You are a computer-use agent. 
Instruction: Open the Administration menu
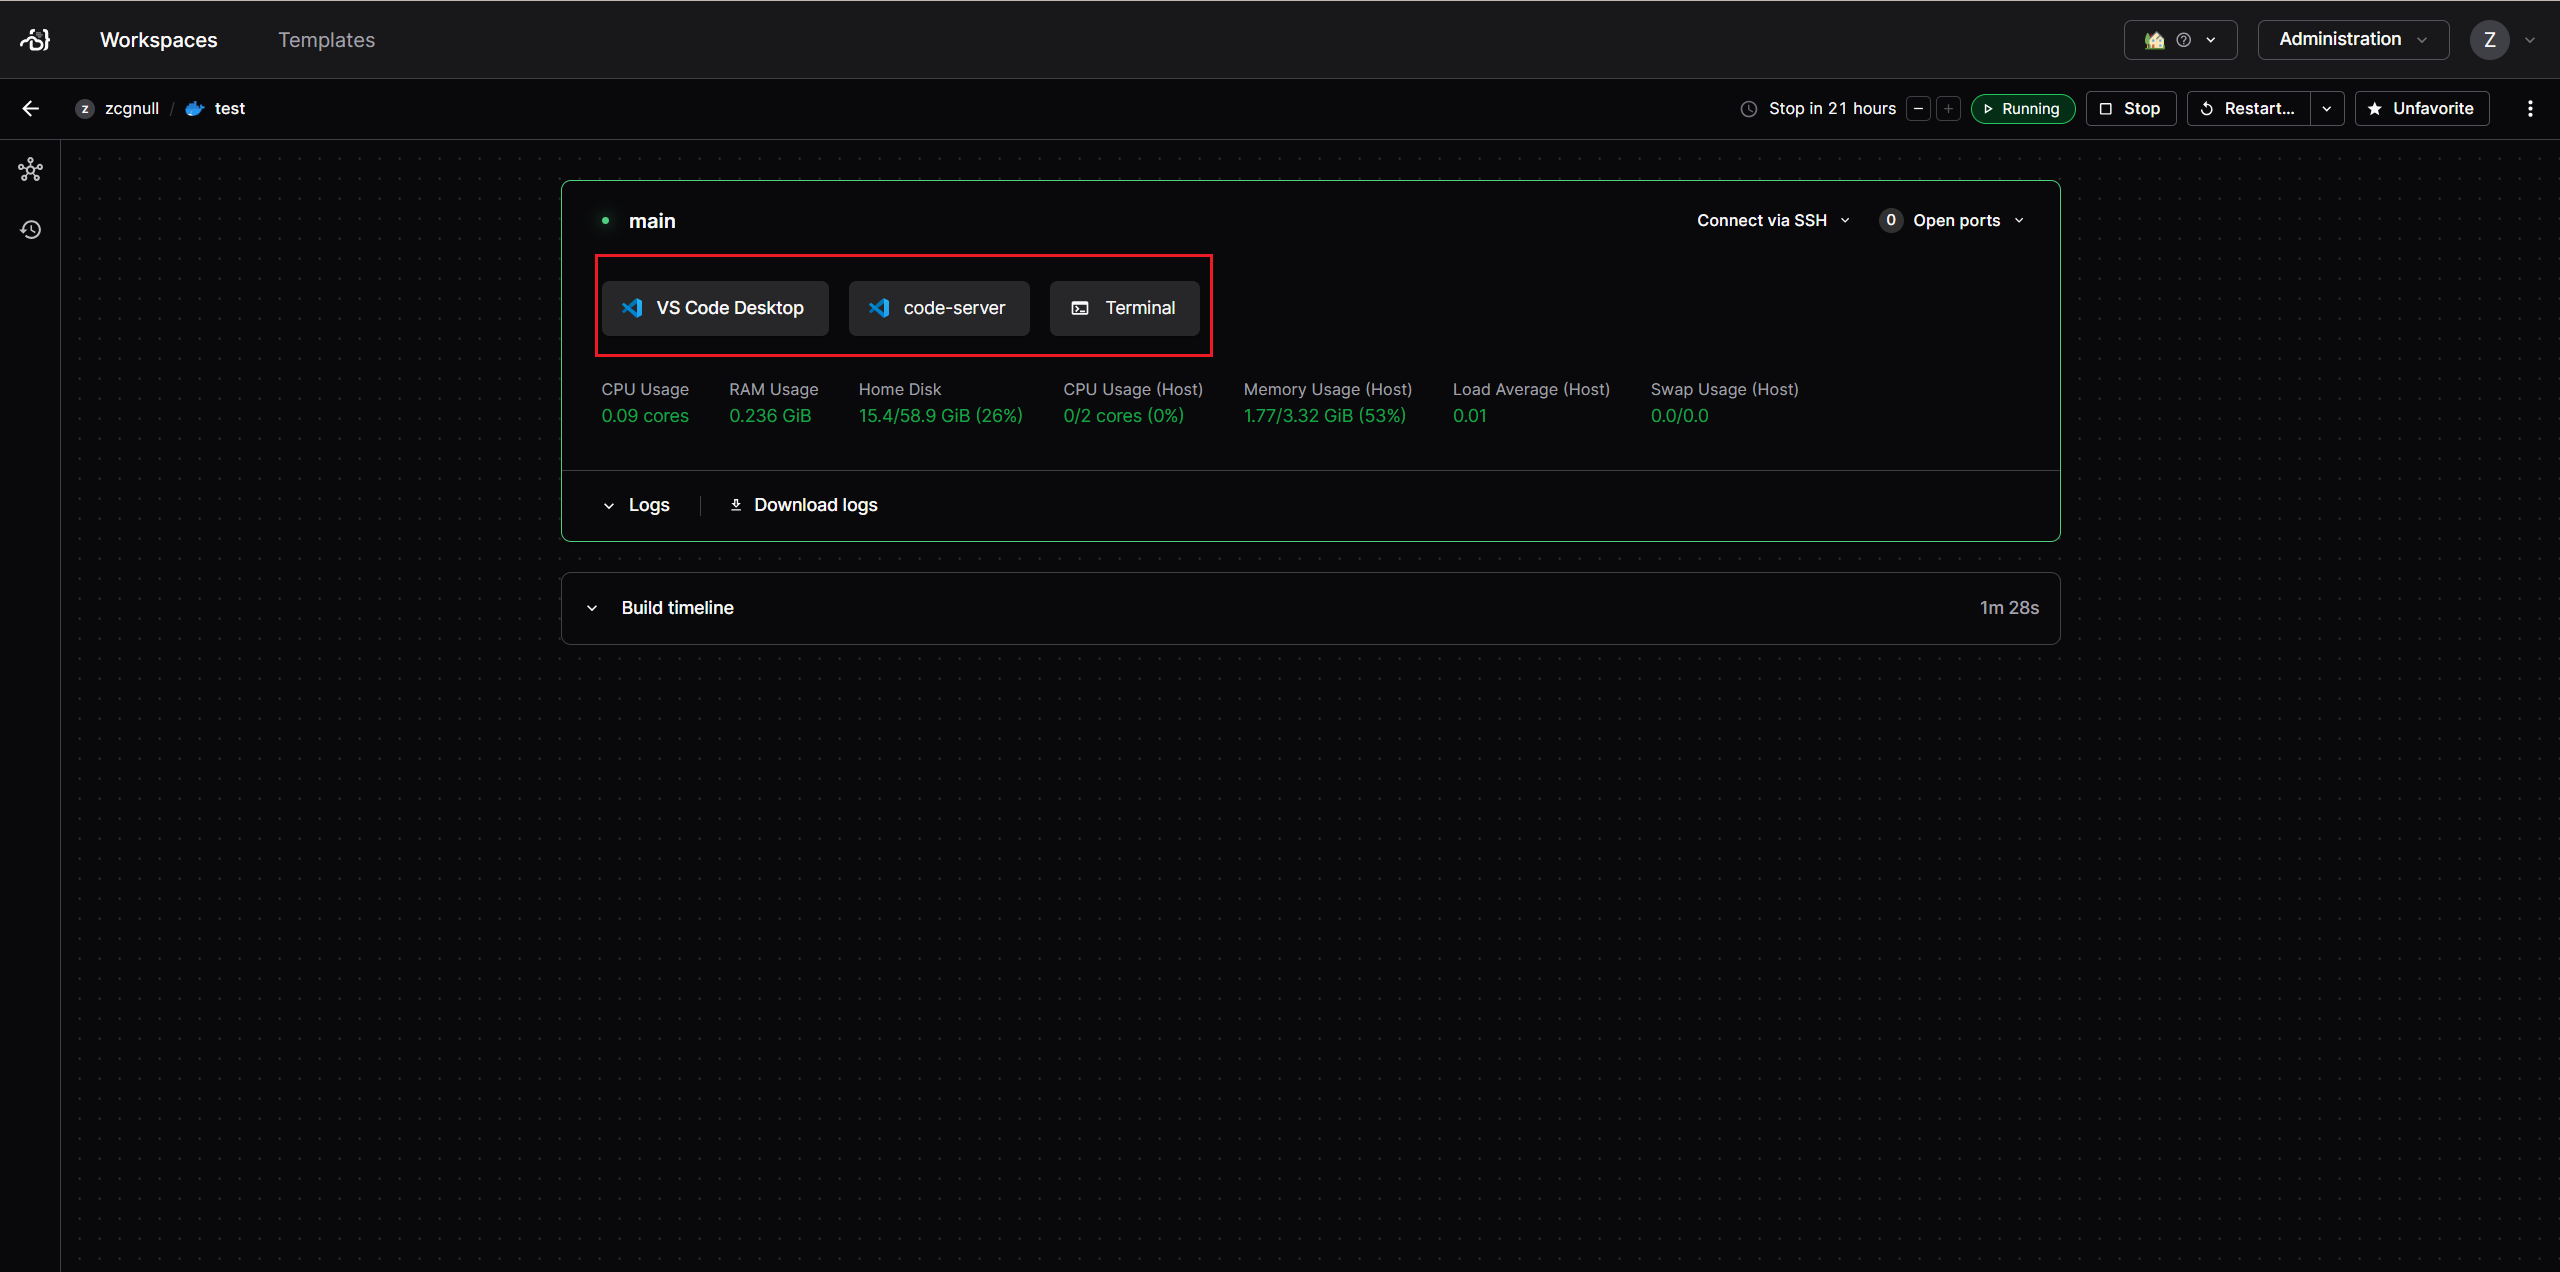pyautogui.click(x=2352, y=39)
